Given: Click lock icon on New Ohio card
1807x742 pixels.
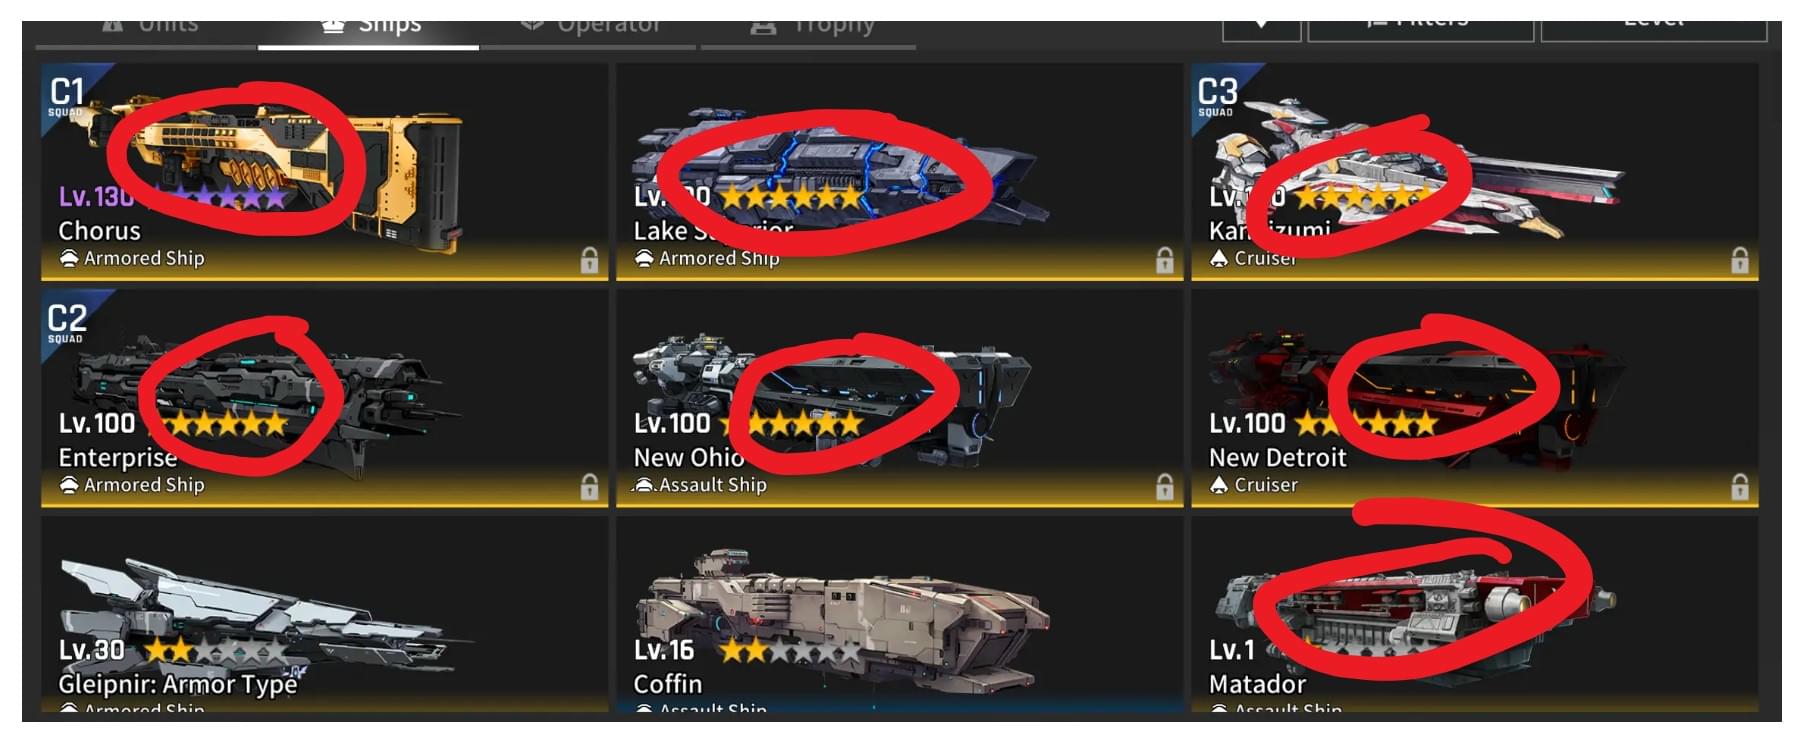Looking at the screenshot, I should point(1165,487).
